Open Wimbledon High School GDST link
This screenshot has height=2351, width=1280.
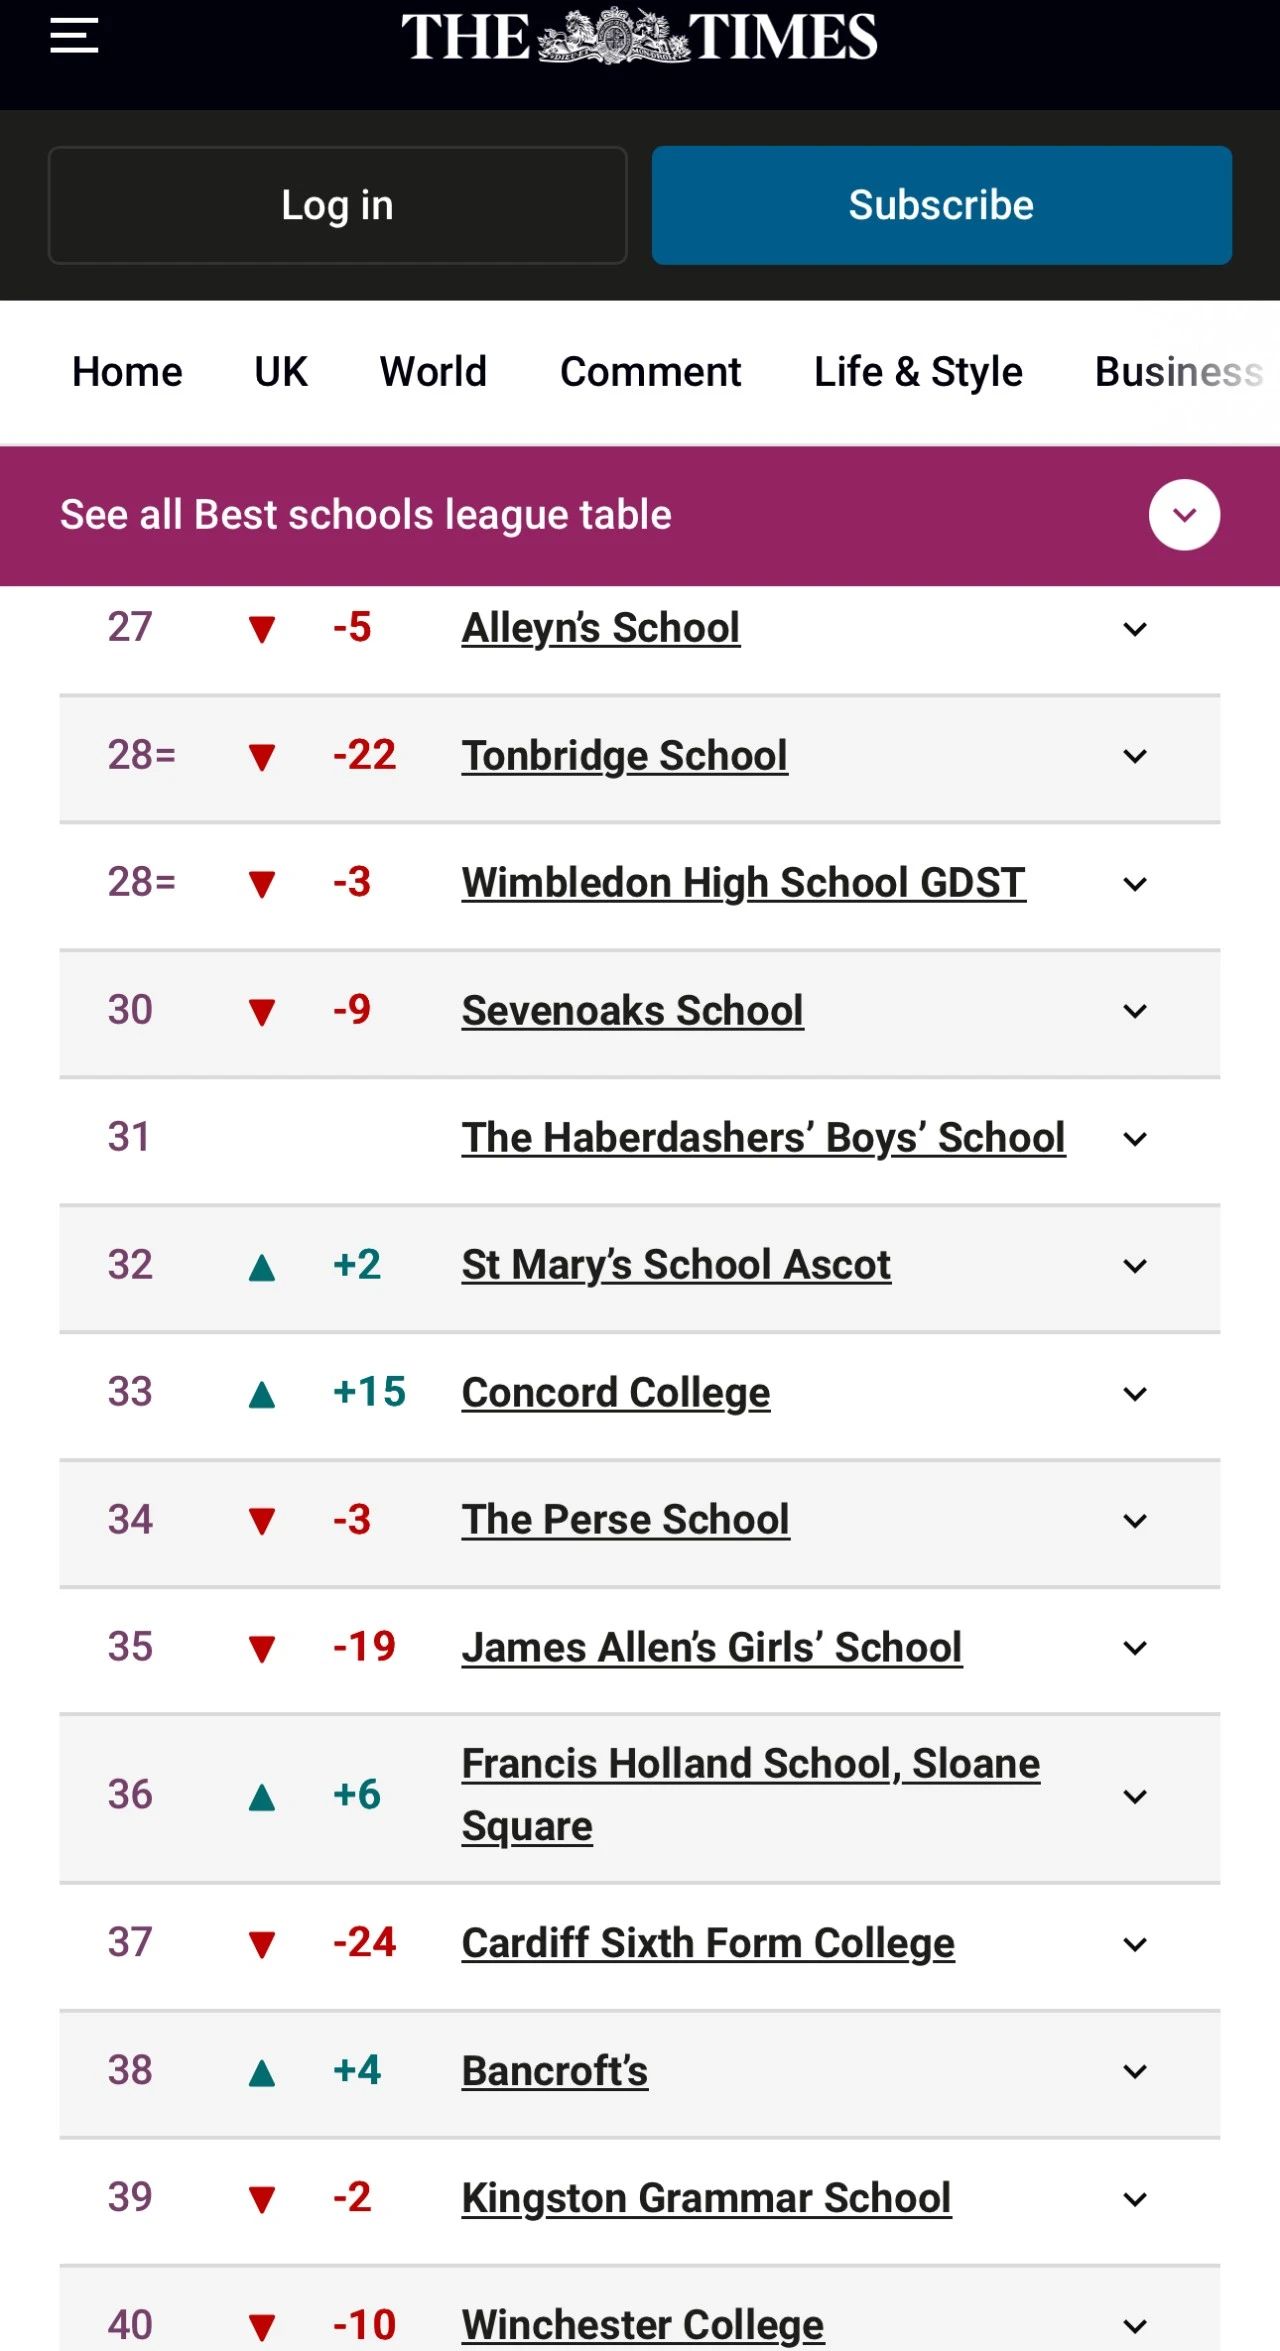click(x=744, y=883)
